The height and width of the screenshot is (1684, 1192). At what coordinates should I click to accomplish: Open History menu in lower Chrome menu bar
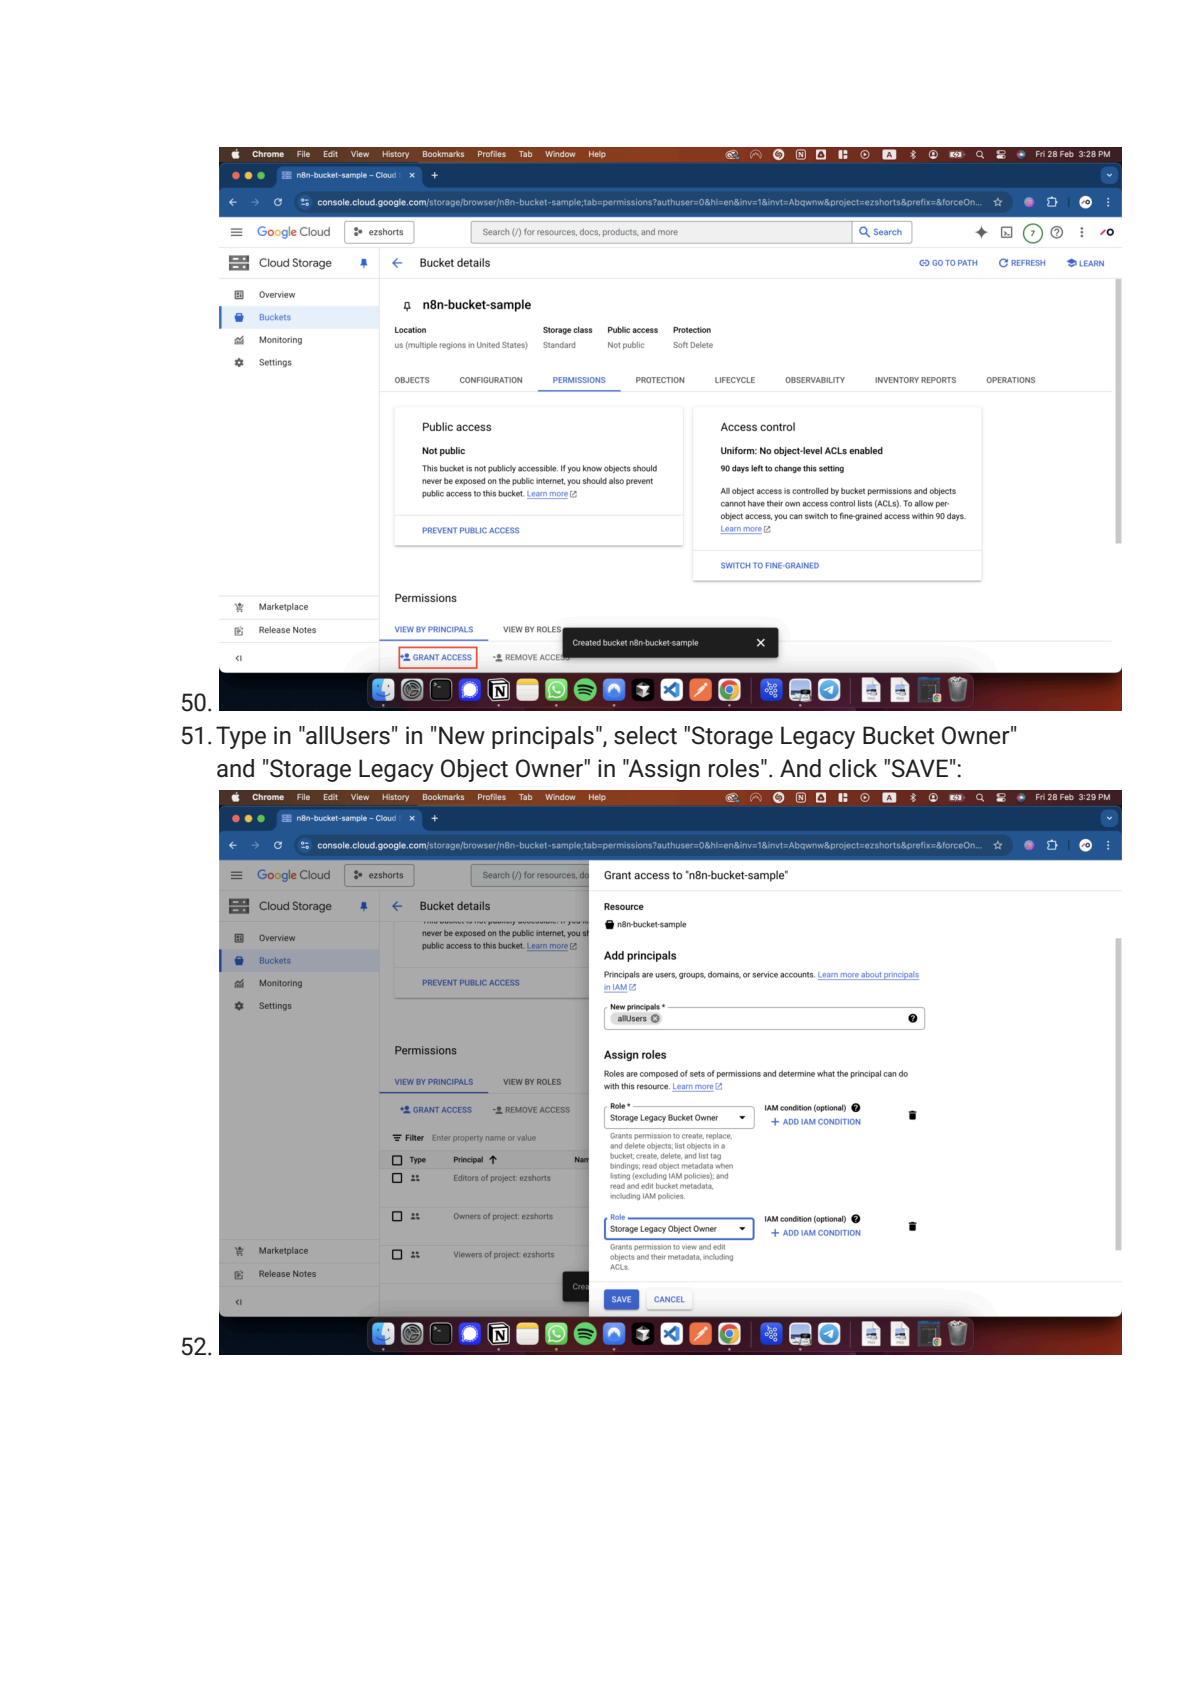pyautogui.click(x=395, y=798)
